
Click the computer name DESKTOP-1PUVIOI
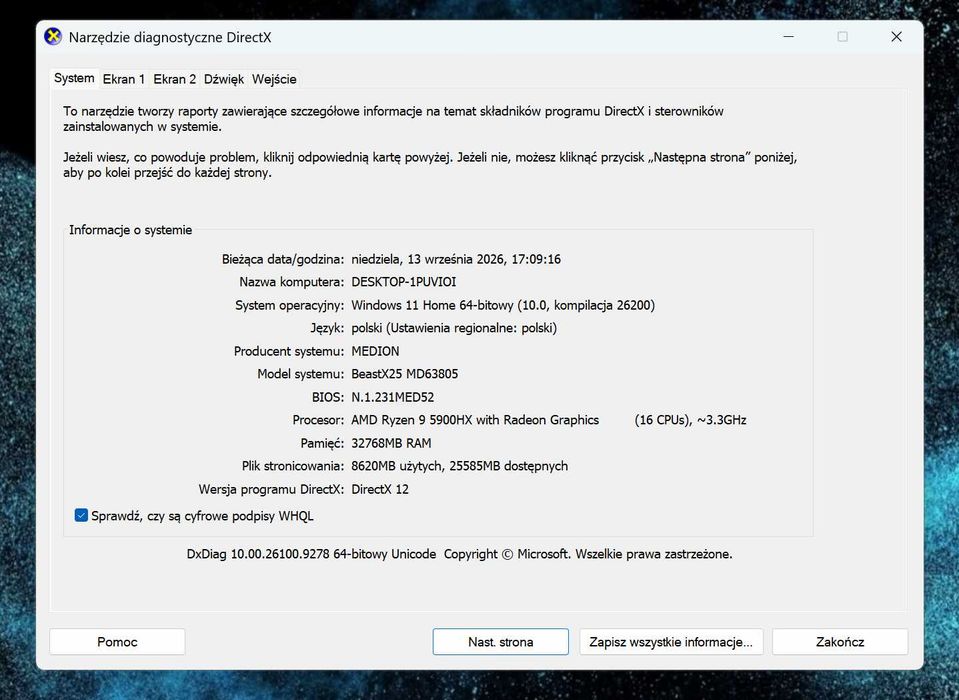[404, 282]
